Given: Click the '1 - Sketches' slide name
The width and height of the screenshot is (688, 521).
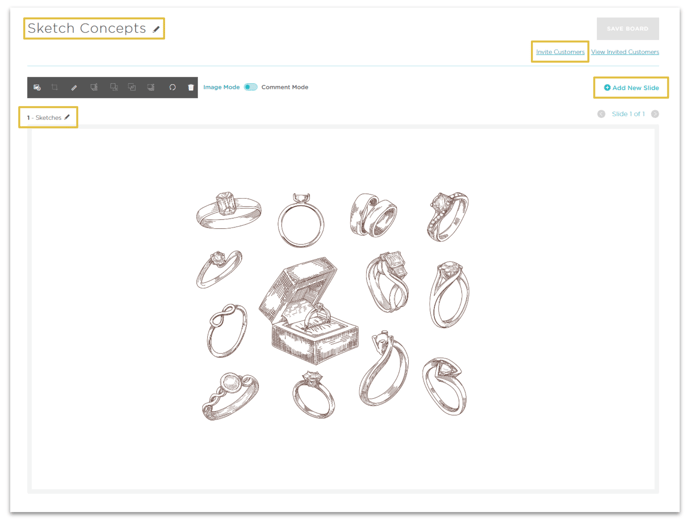Looking at the screenshot, I should [44, 118].
